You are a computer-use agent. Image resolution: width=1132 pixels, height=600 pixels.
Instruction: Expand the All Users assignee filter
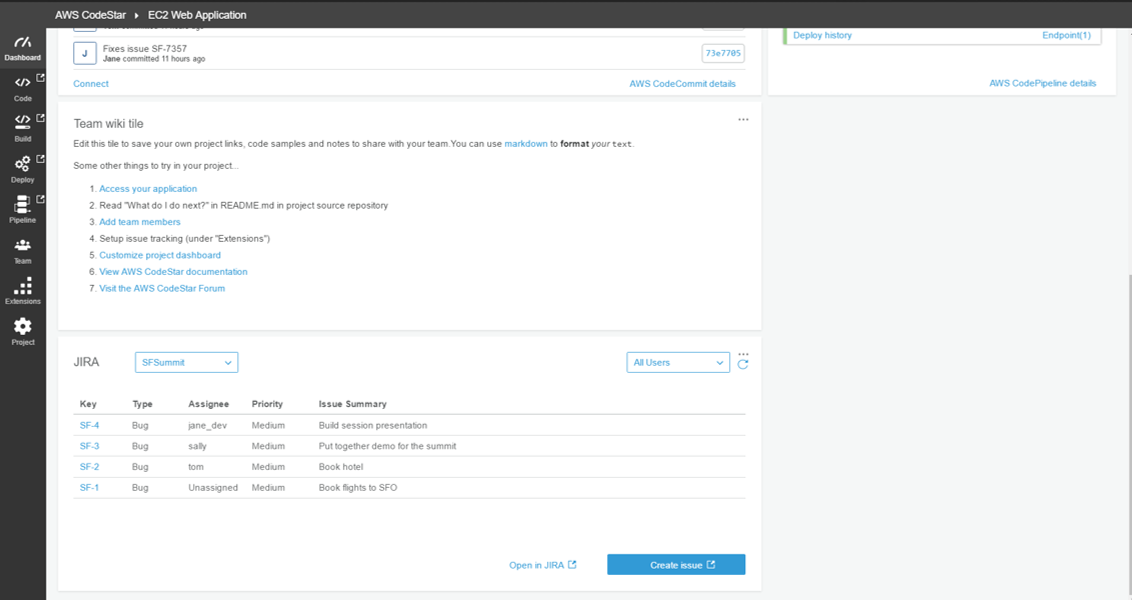(678, 362)
